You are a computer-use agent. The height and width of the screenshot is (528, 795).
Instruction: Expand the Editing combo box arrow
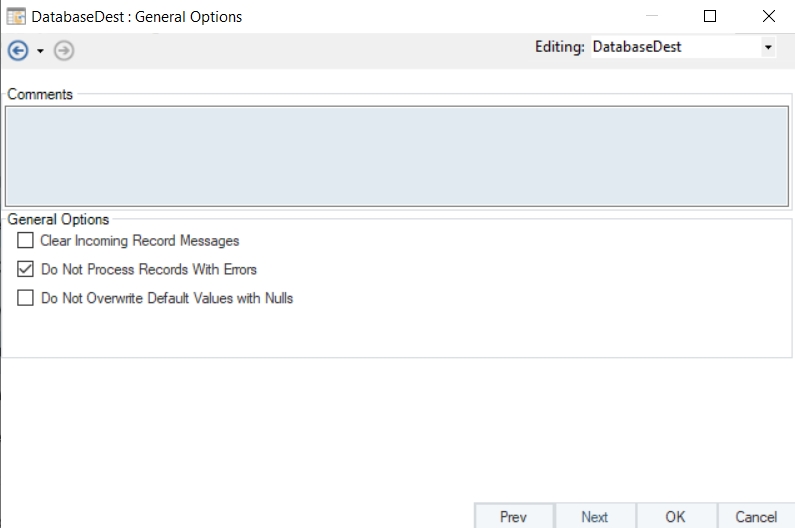click(x=767, y=47)
